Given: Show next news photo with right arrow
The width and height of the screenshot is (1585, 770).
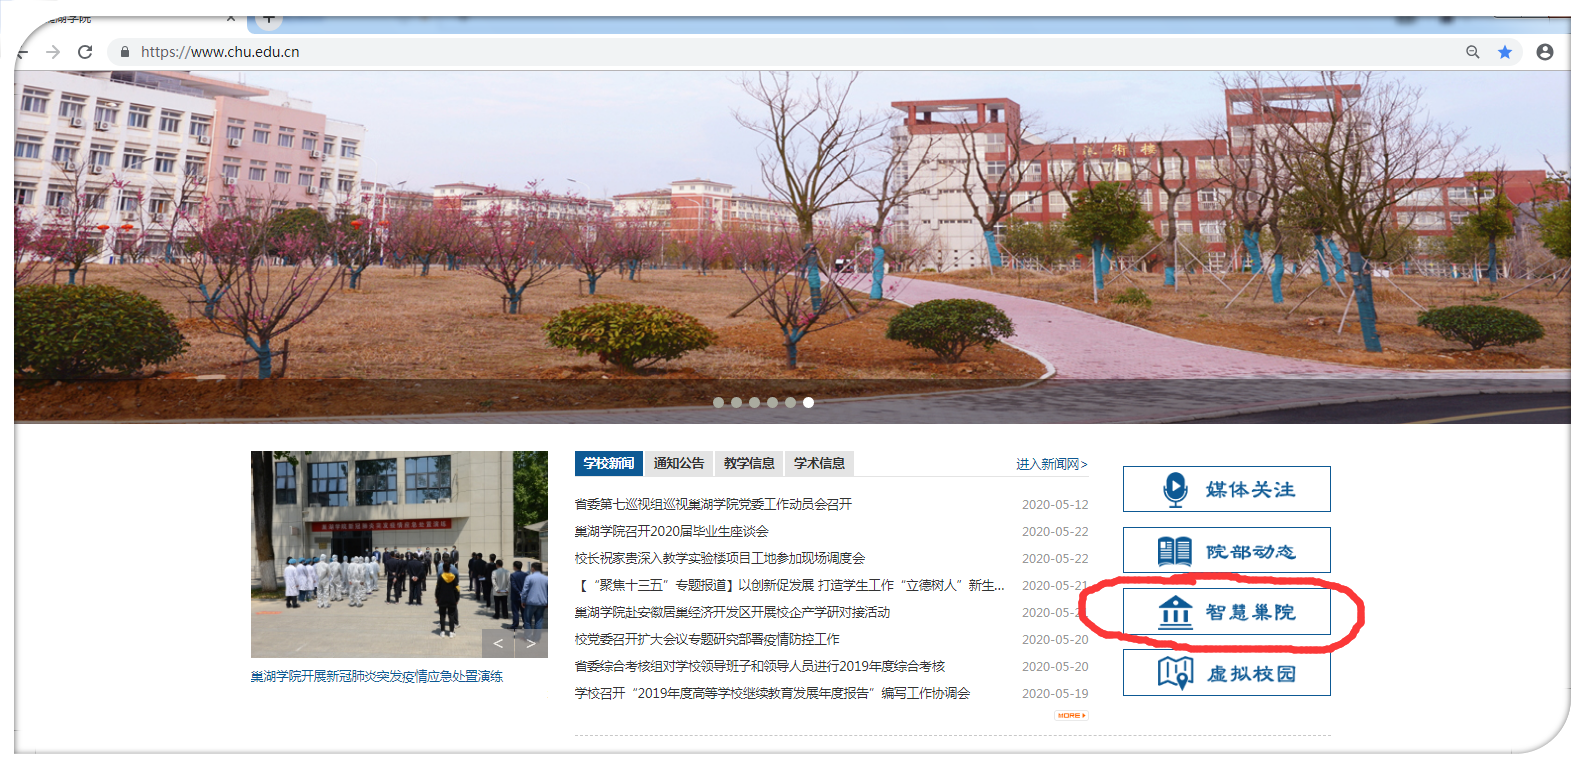Looking at the screenshot, I should [x=531, y=643].
